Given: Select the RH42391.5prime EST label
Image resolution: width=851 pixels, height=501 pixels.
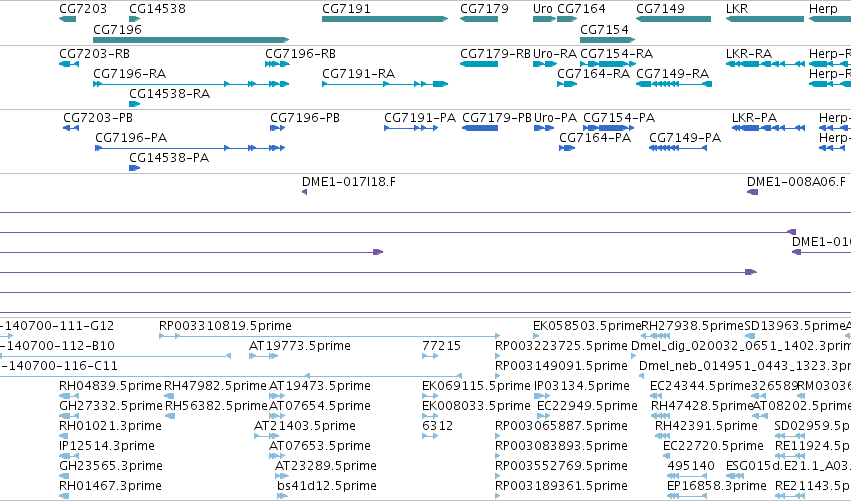Looking at the screenshot, I should (706, 426).
